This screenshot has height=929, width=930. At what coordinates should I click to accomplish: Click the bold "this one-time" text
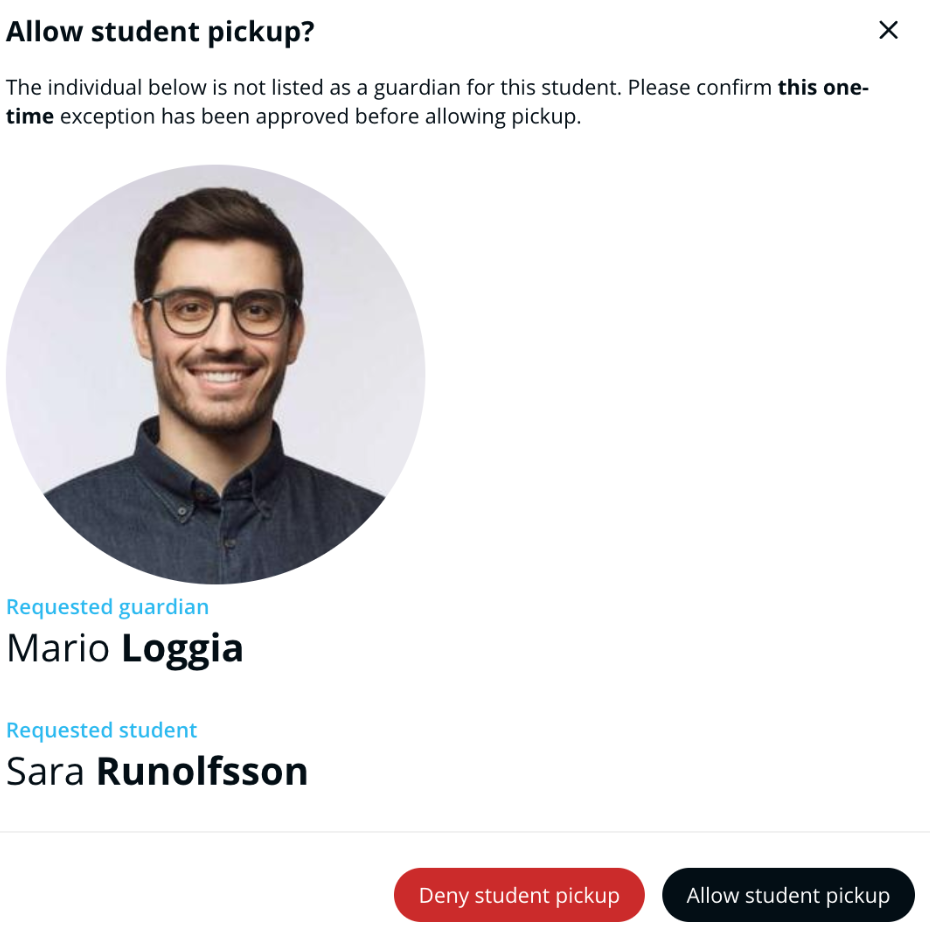click(x=822, y=87)
